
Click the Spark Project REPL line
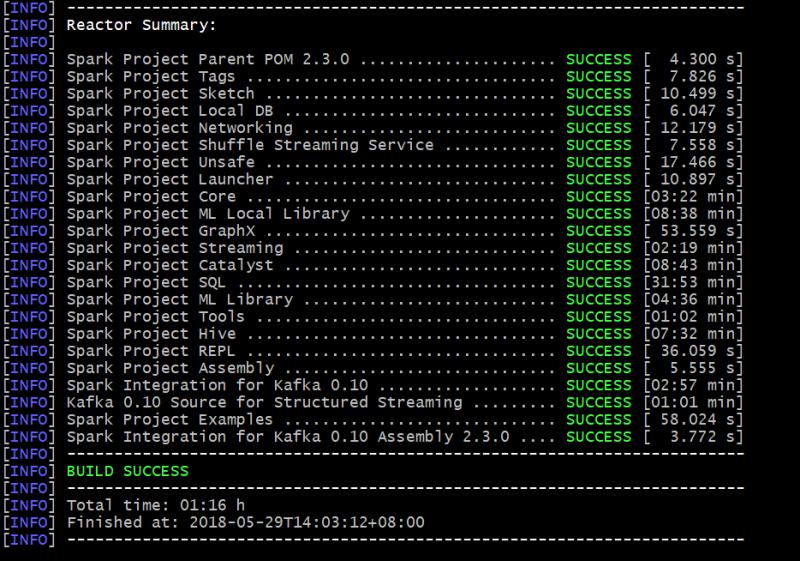pyautogui.click(x=151, y=351)
